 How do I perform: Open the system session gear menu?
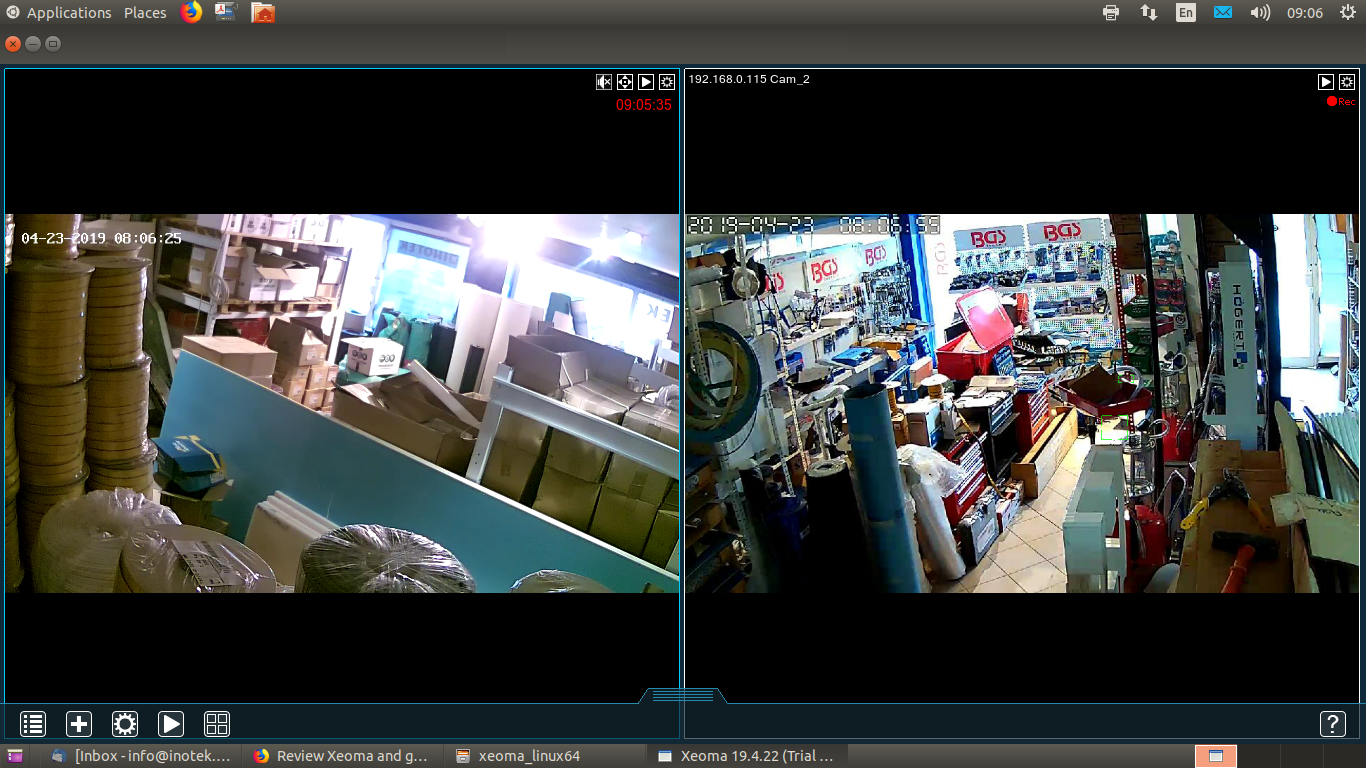1347,13
